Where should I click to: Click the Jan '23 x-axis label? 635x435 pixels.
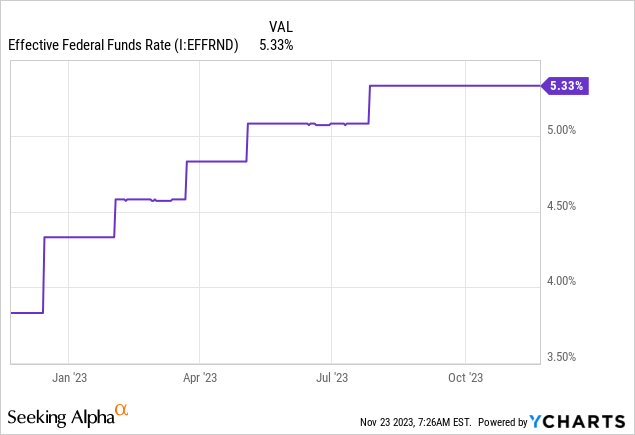(x=67, y=377)
